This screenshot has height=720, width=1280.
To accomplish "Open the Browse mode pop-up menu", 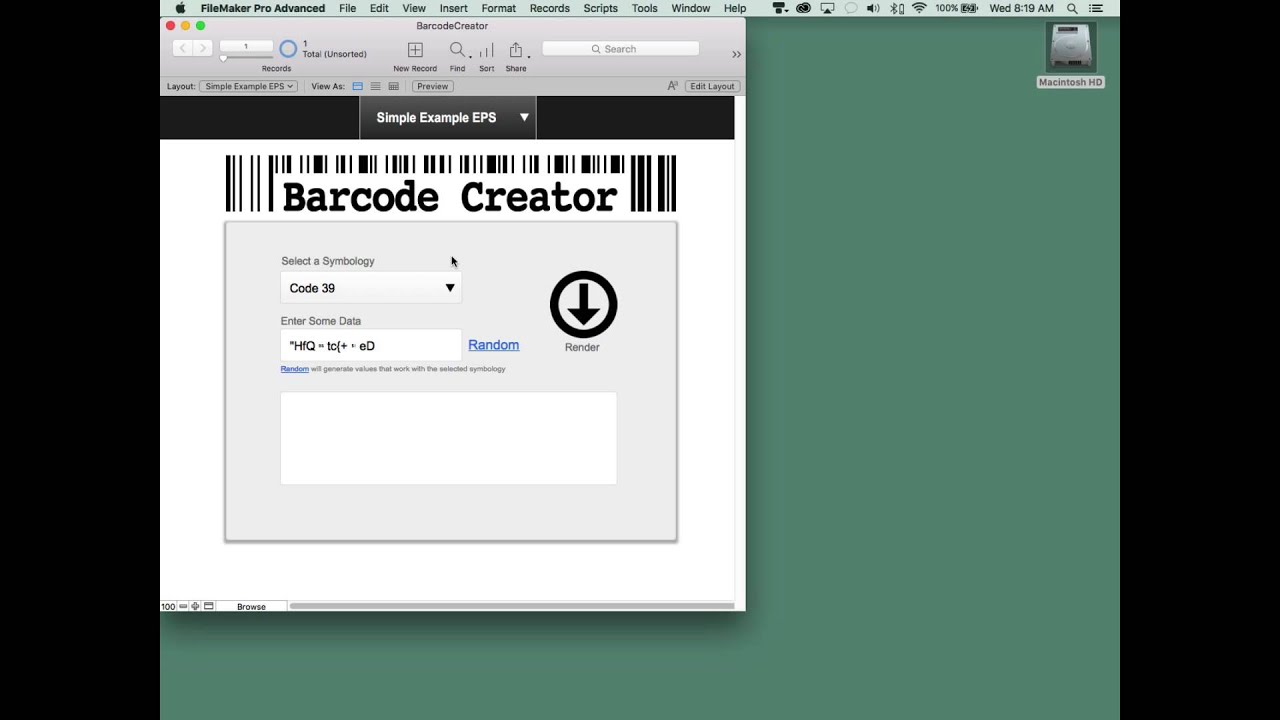I will pos(251,607).
